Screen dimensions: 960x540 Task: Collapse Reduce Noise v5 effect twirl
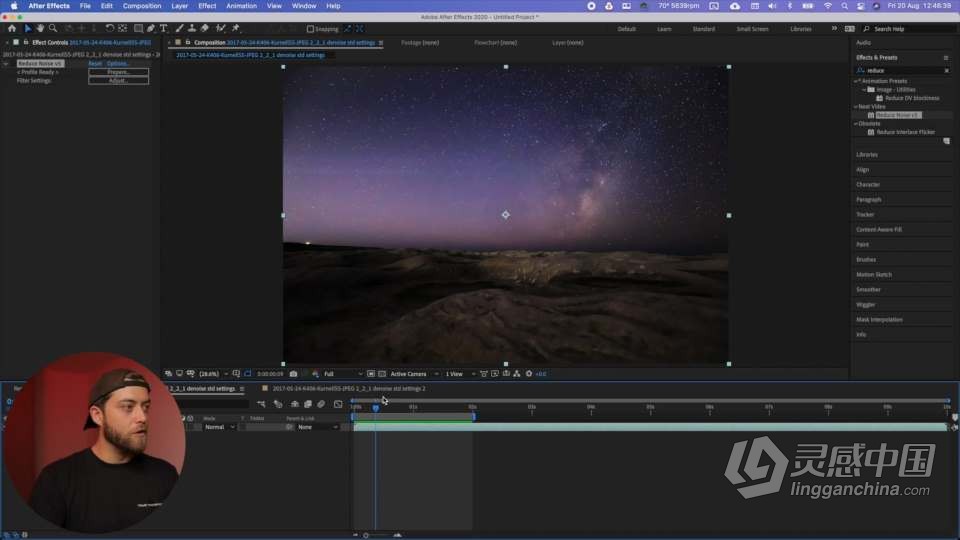(6, 64)
